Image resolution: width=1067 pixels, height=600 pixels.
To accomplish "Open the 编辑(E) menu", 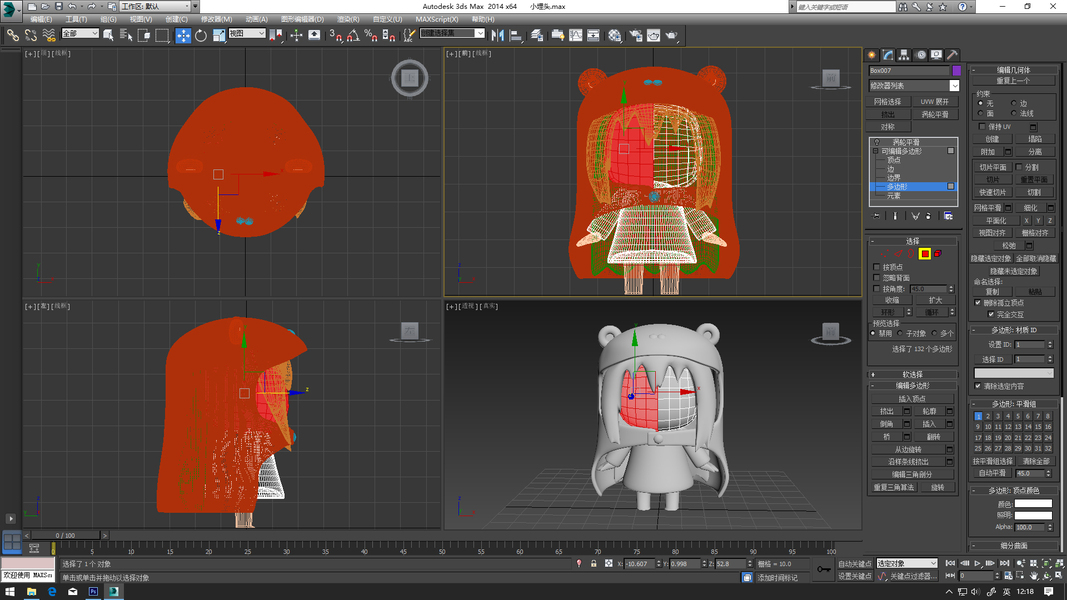I will click(x=41, y=19).
